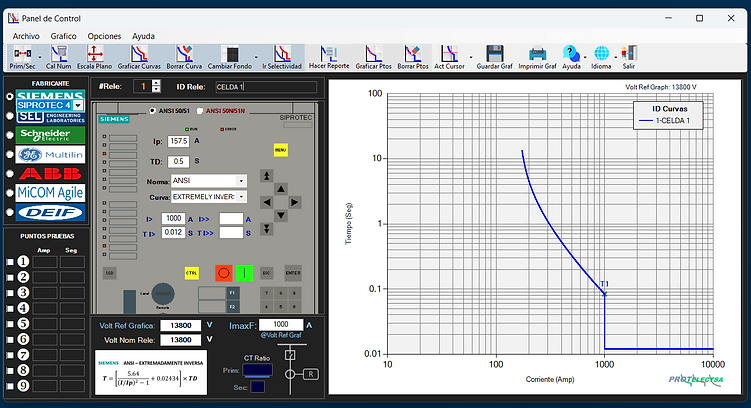Screen dimensions: 751x408
Task: Click the ID Rele text field
Action: click(266, 87)
